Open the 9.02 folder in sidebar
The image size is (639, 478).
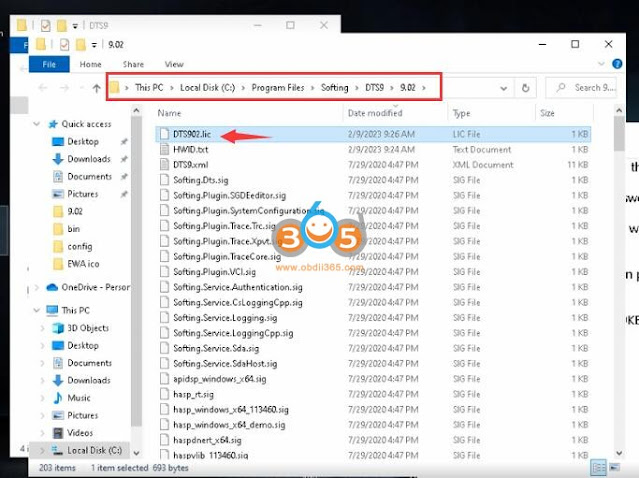[x=75, y=211]
